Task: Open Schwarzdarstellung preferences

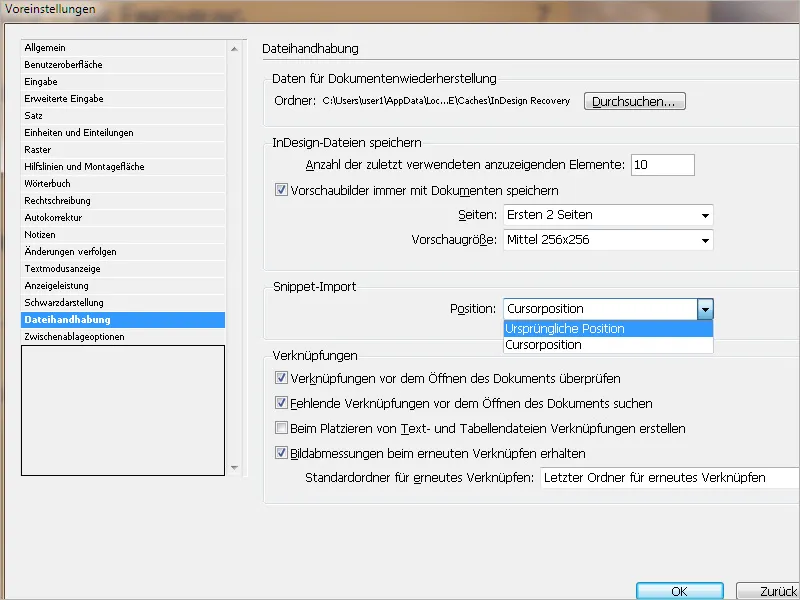Action: [x=123, y=303]
